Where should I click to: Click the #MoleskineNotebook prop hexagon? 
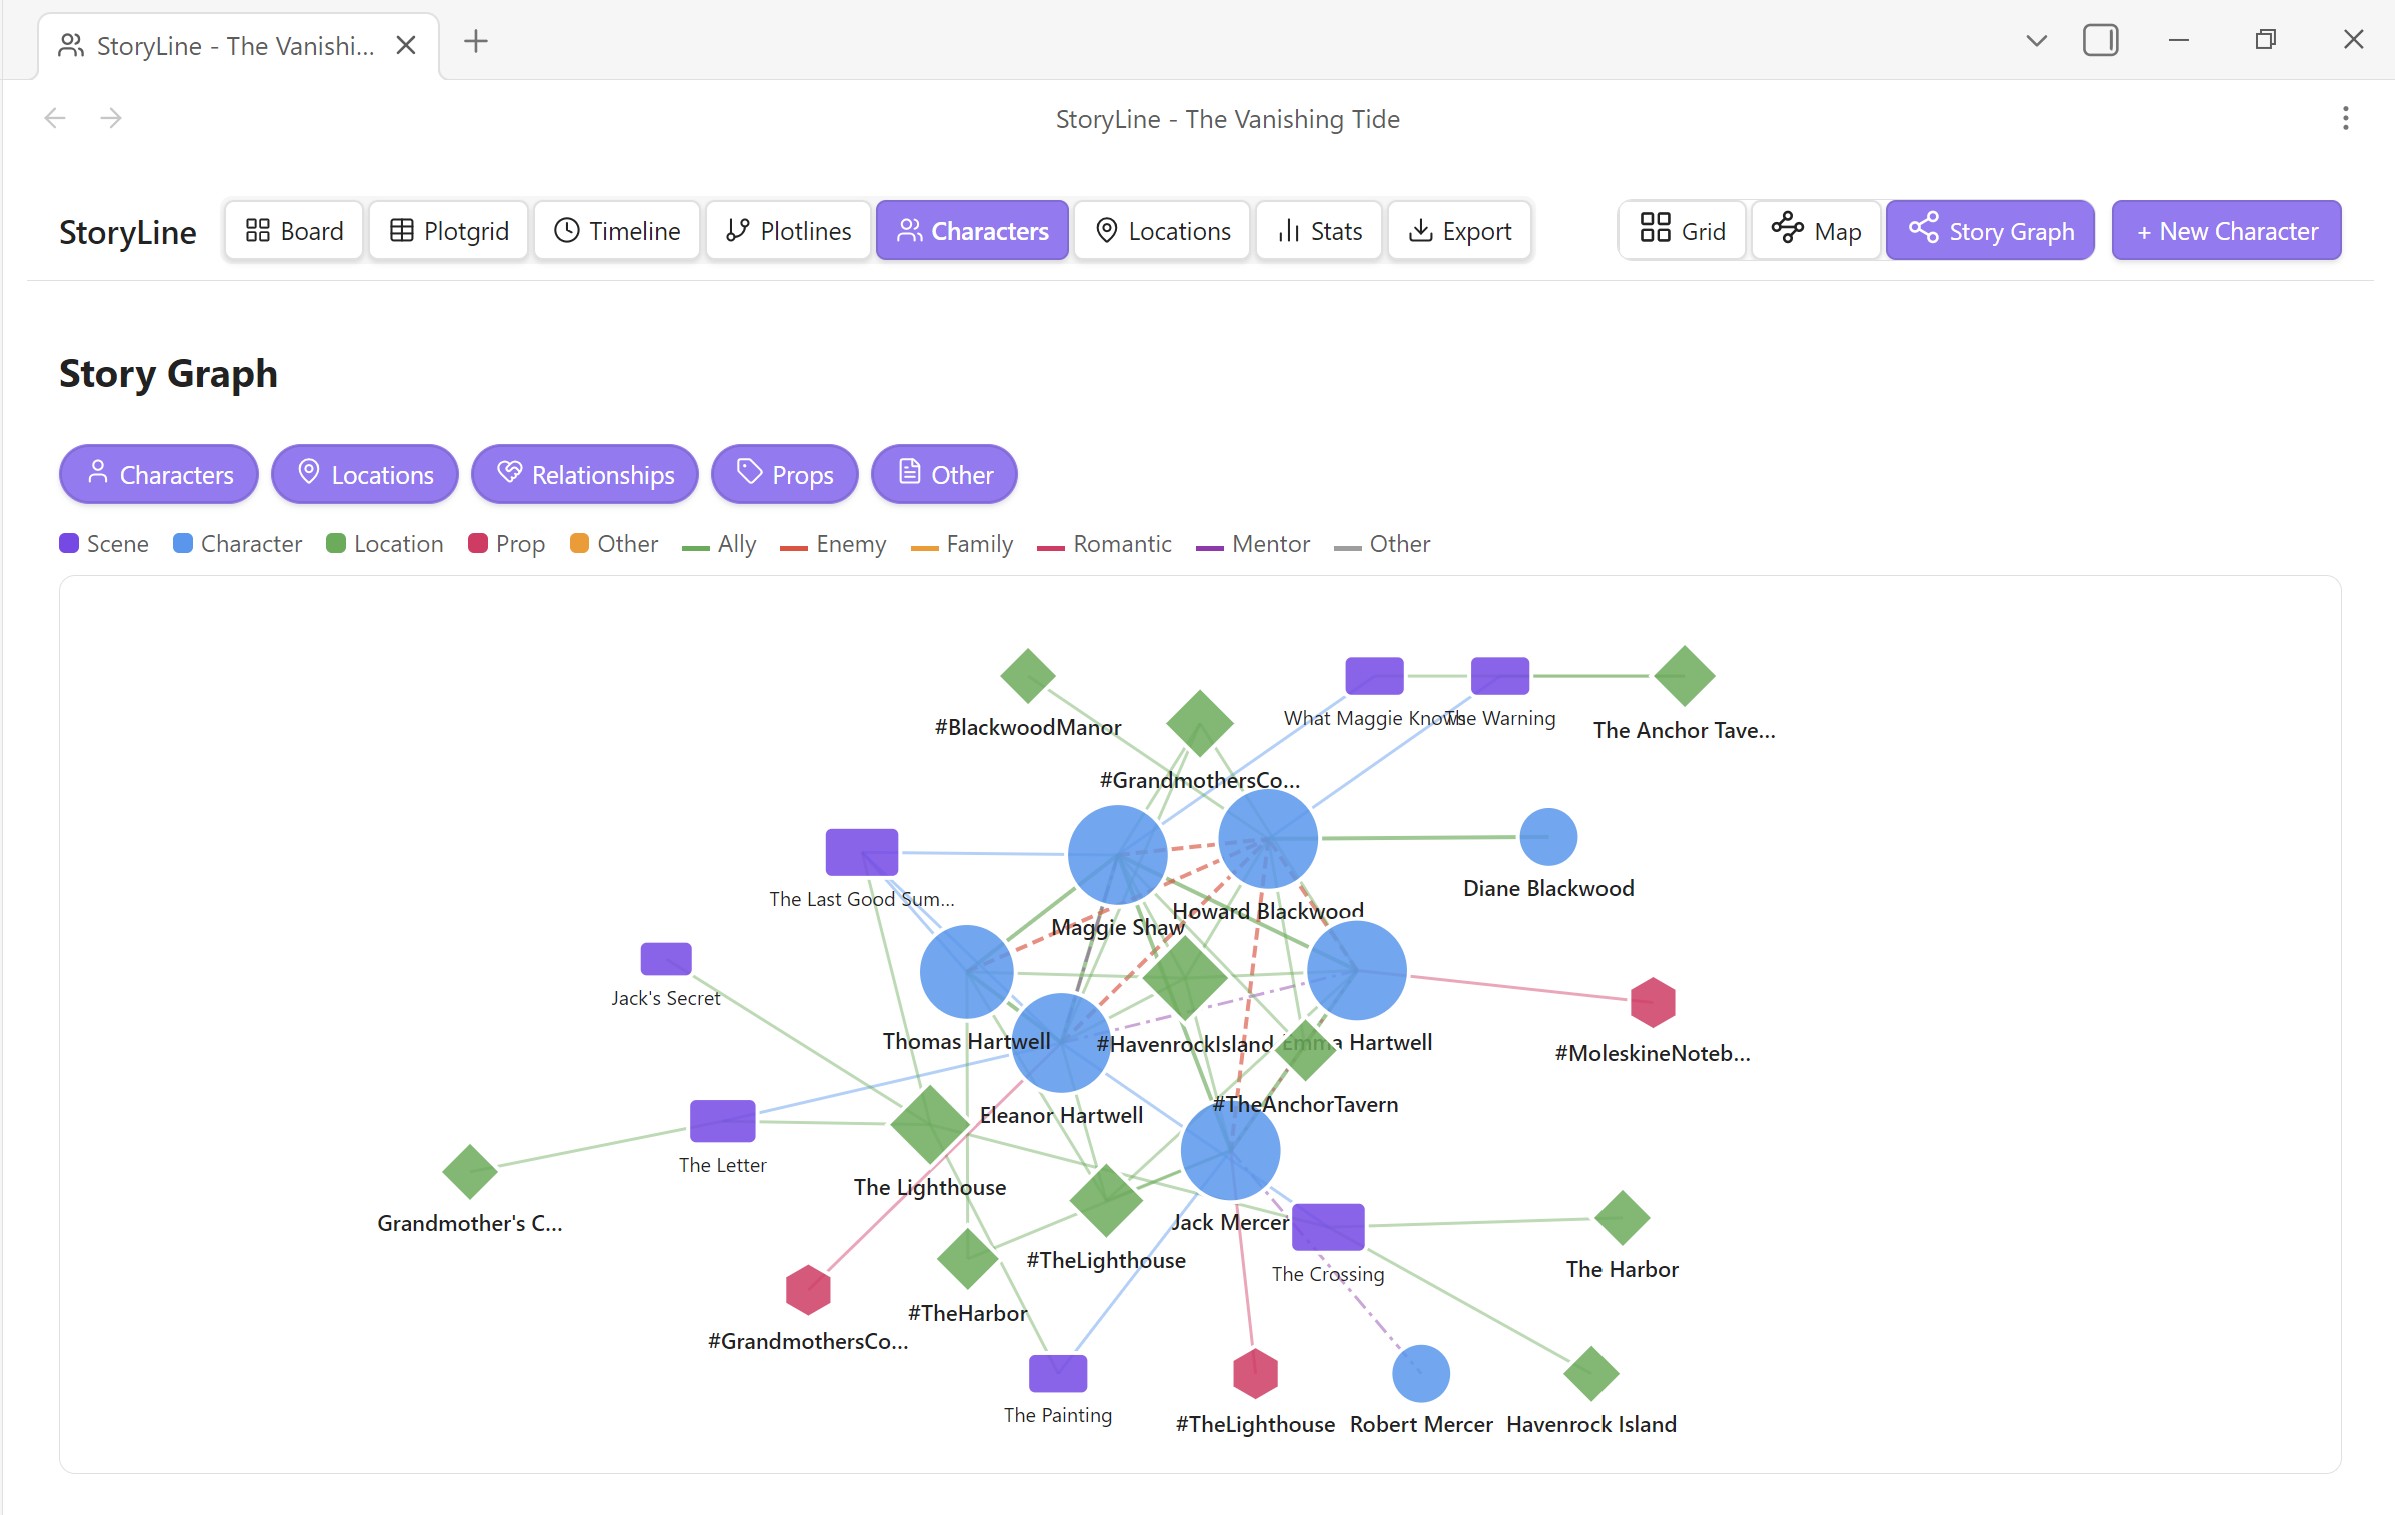click(1652, 1002)
